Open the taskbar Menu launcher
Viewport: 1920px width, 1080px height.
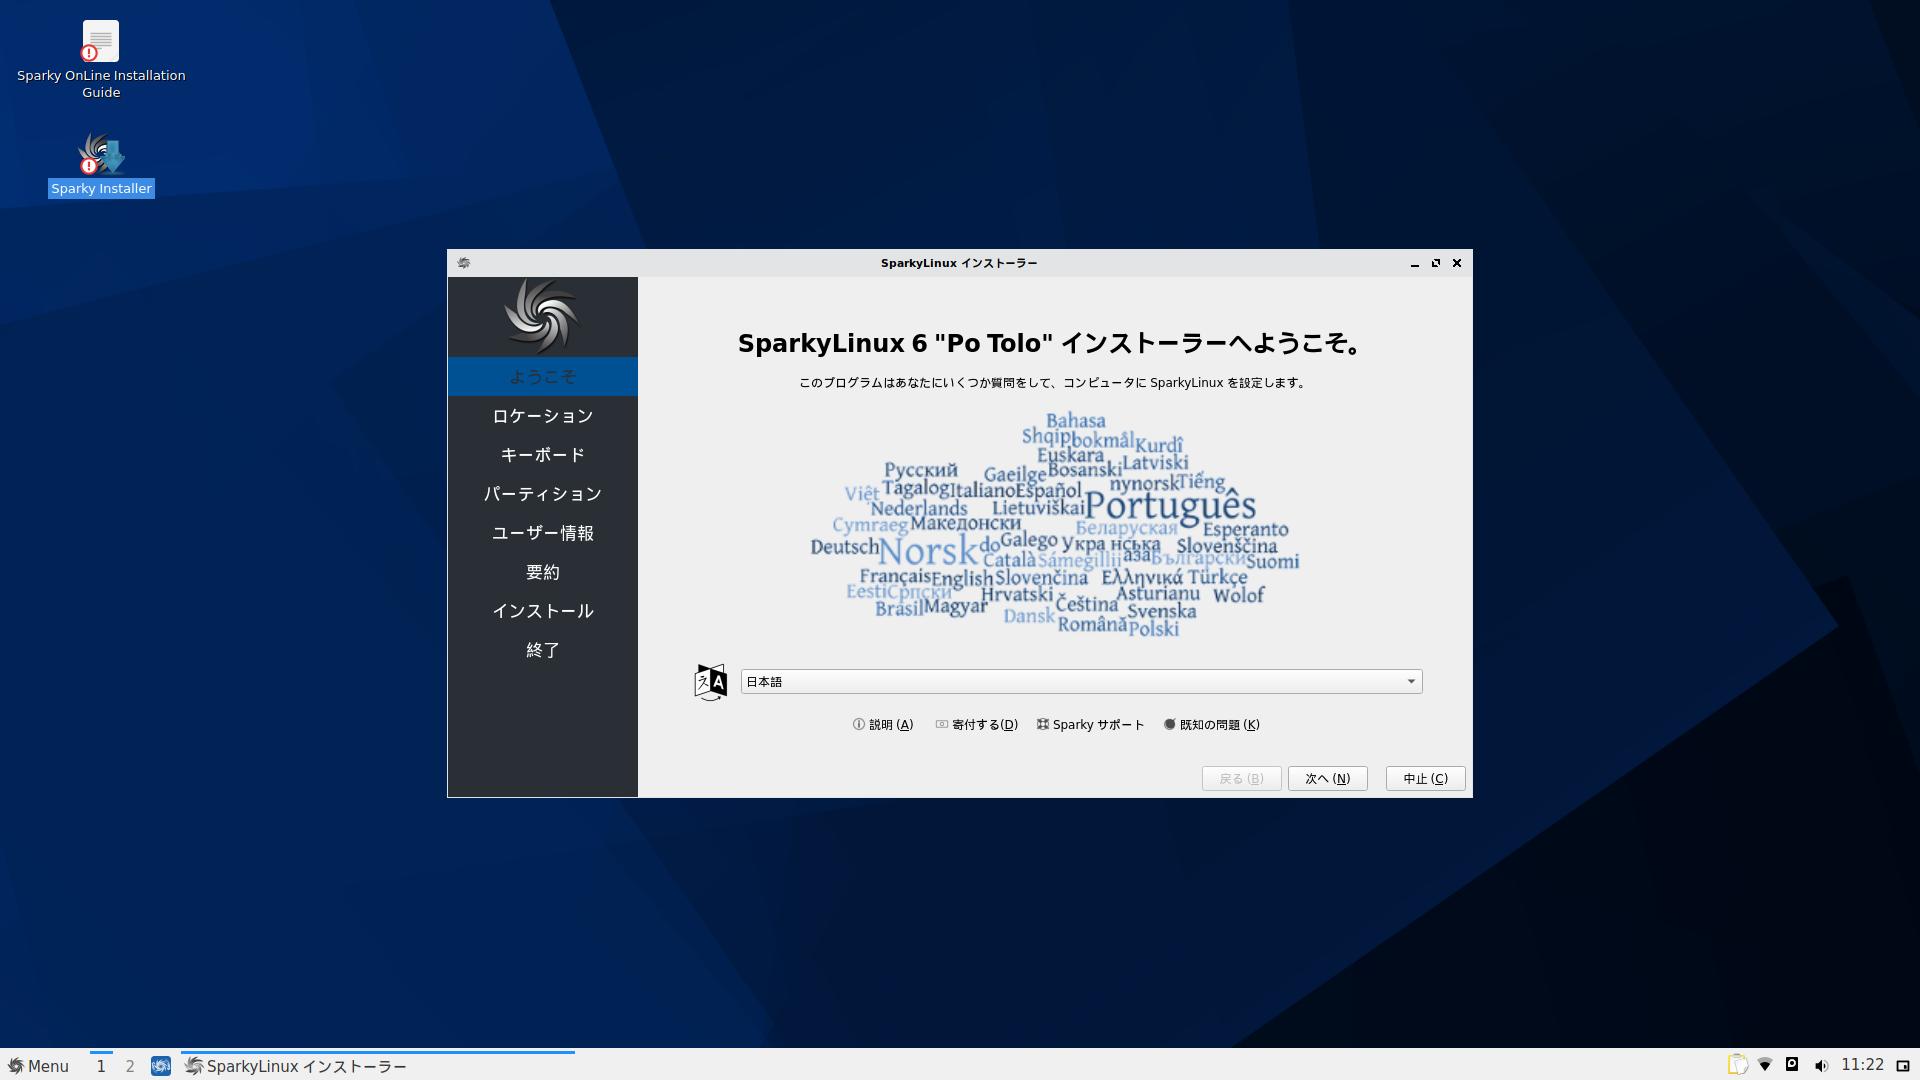[39, 1066]
